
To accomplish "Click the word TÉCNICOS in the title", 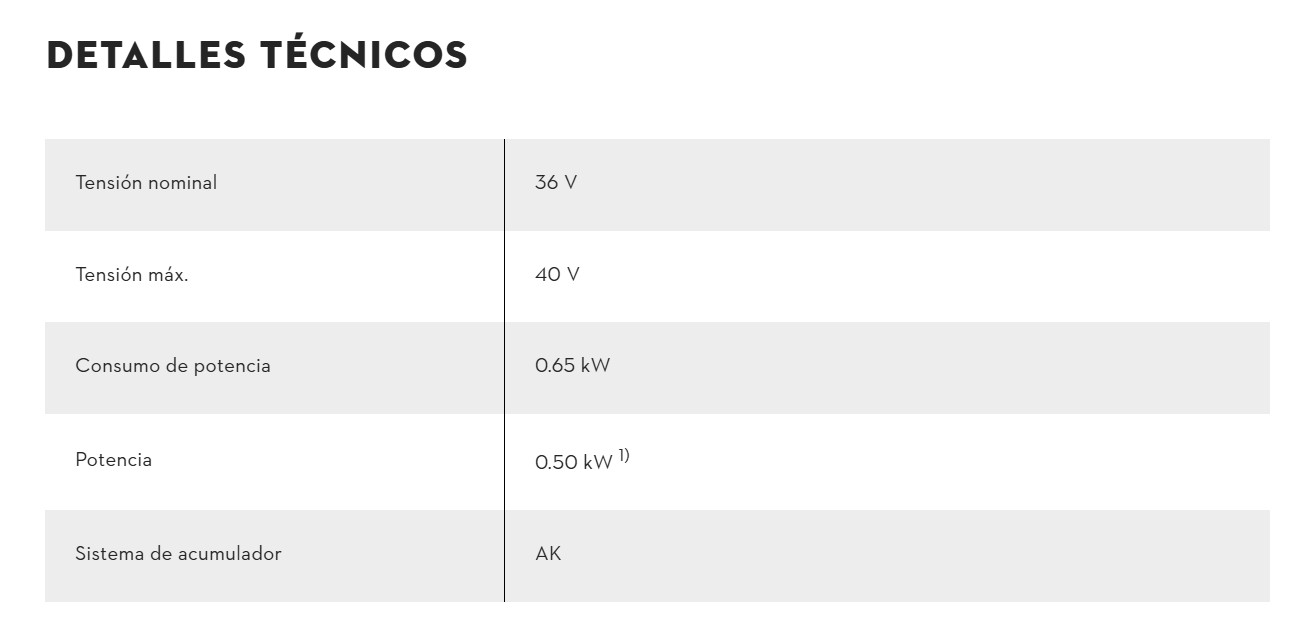I will (364, 55).
